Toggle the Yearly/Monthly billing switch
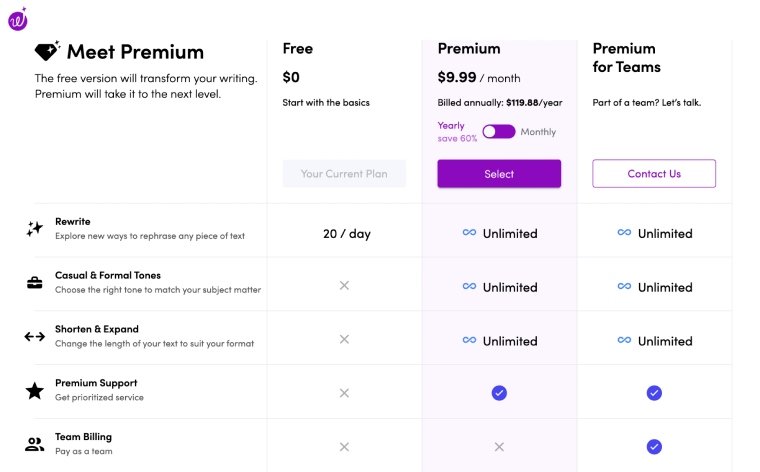 (499, 131)
